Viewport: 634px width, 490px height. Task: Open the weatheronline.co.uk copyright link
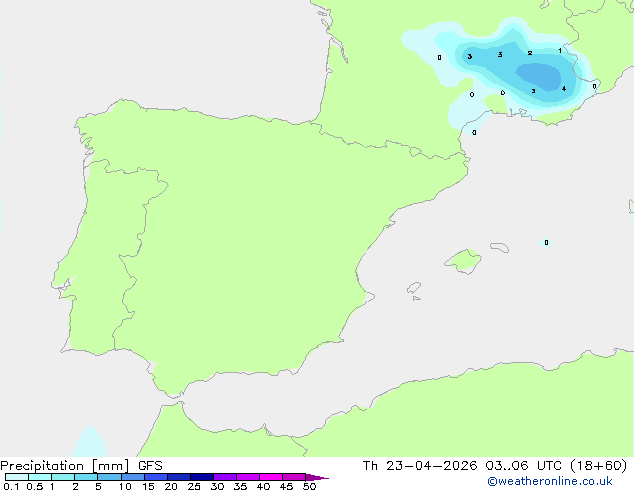pos(550,481)
